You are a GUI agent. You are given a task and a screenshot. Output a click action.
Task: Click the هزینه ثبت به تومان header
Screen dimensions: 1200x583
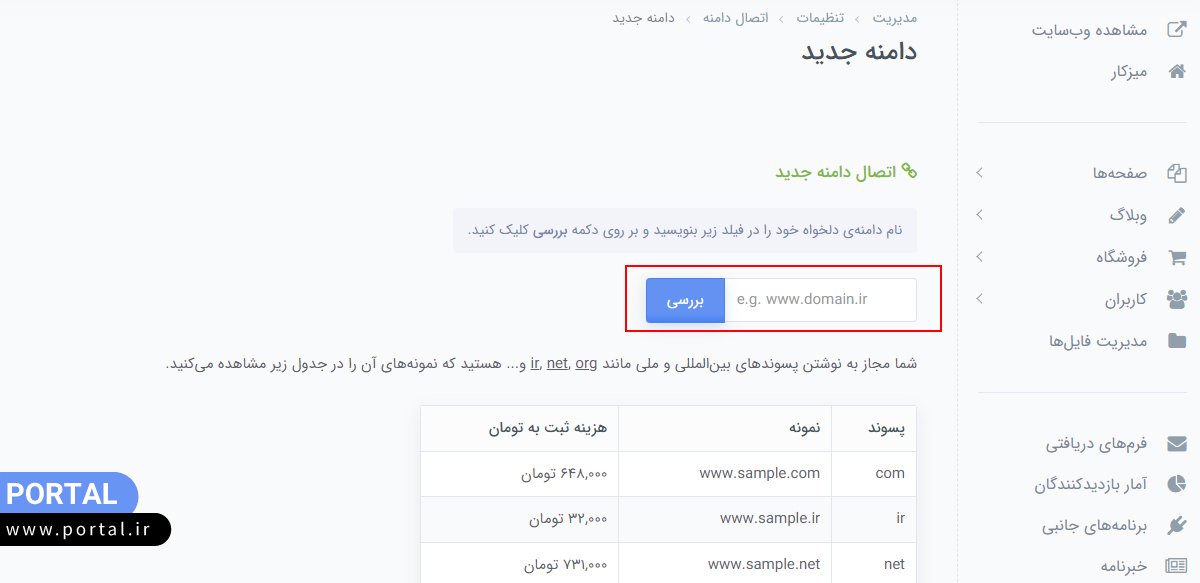[520, 429]
